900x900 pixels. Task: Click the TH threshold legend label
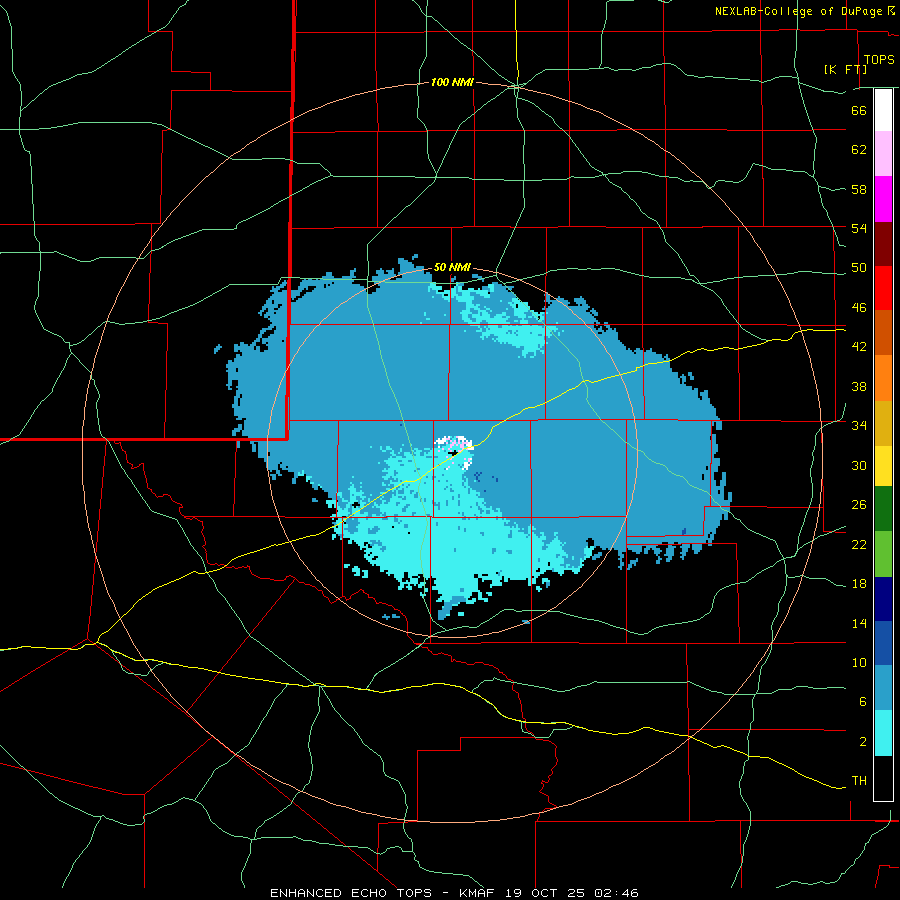tap(859, 781)
